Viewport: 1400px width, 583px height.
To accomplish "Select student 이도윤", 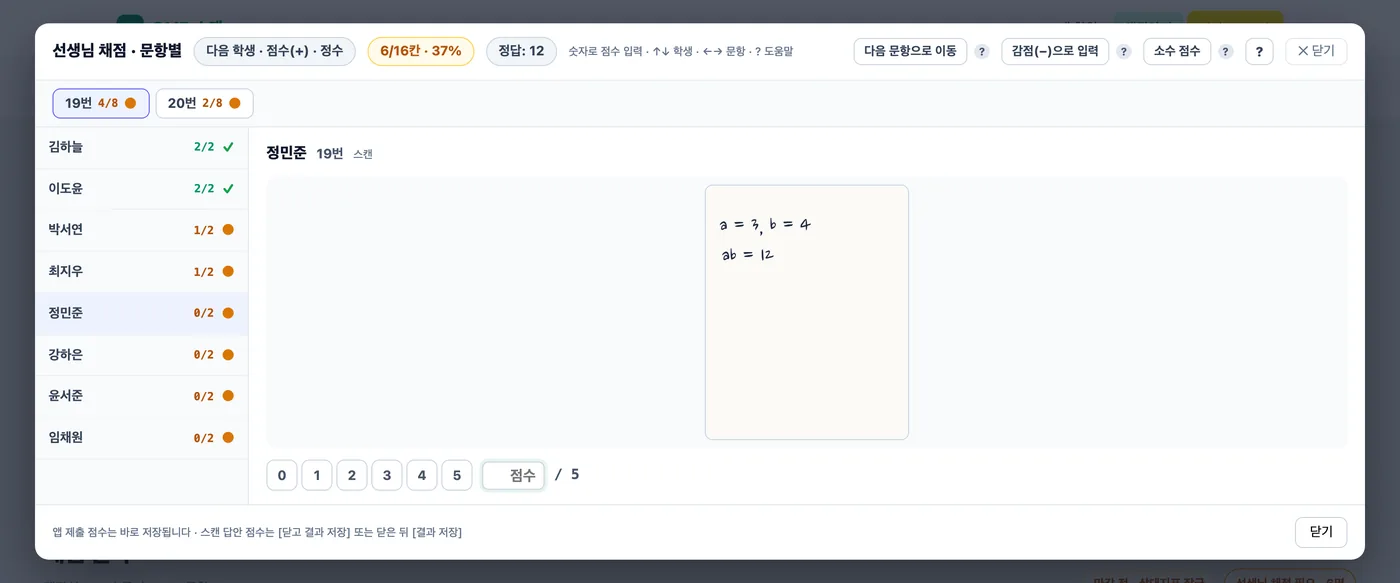I will [141, 188].
